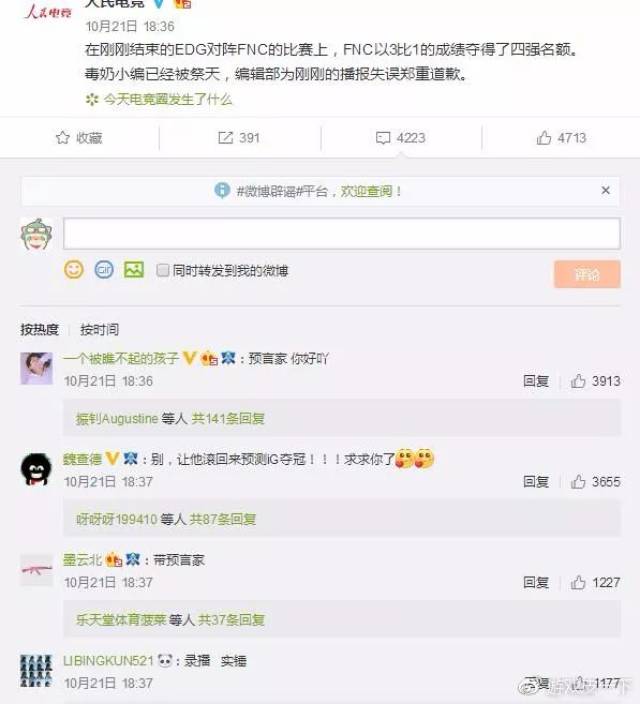Click the image upload icon
The image size is (640, 704).
[134, 270]
